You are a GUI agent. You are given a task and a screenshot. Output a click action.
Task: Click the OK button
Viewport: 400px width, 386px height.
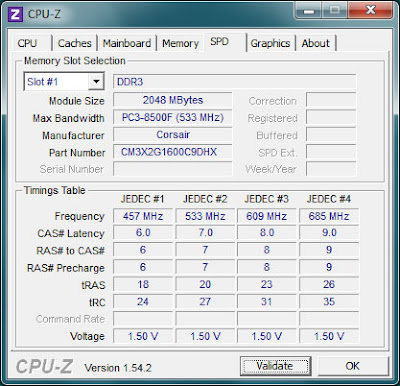[353, 366]
